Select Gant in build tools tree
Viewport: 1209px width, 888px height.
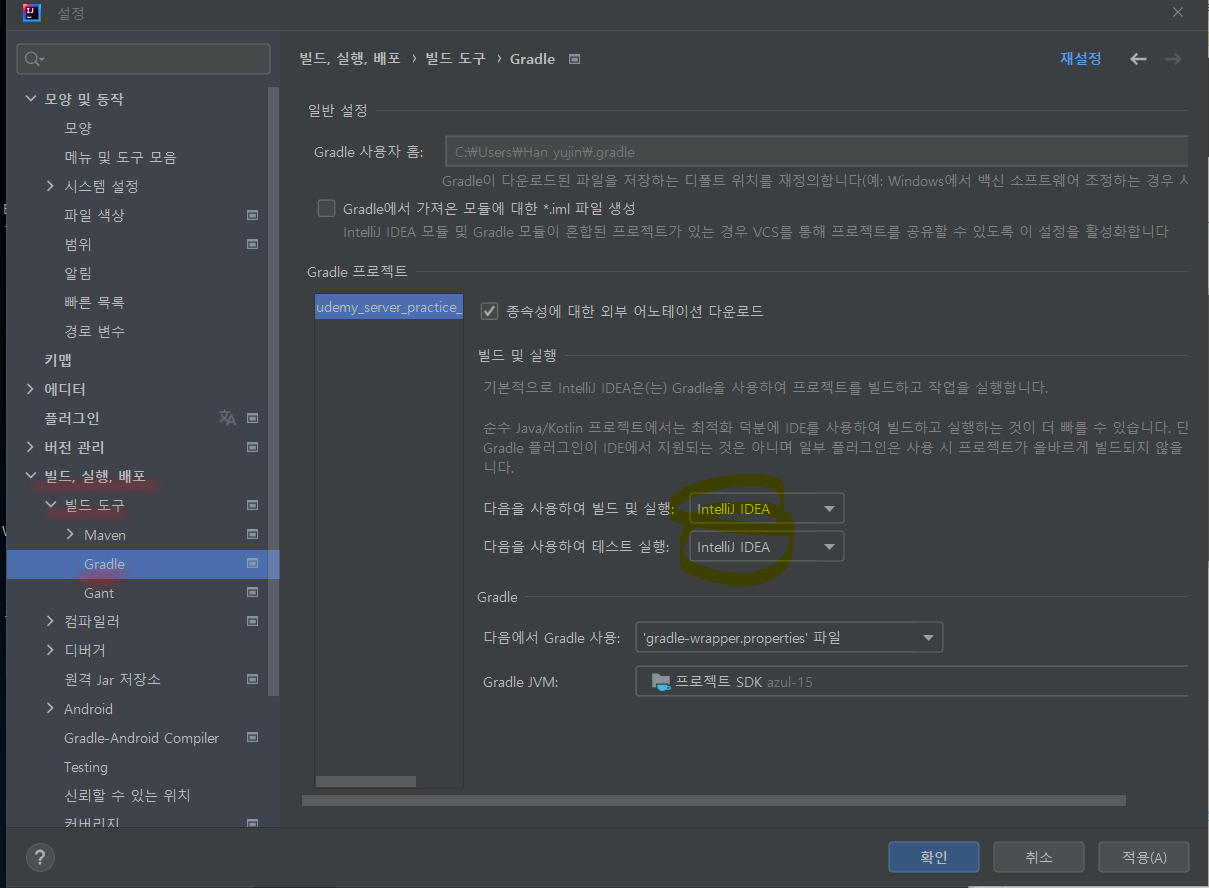click(99, 593)
